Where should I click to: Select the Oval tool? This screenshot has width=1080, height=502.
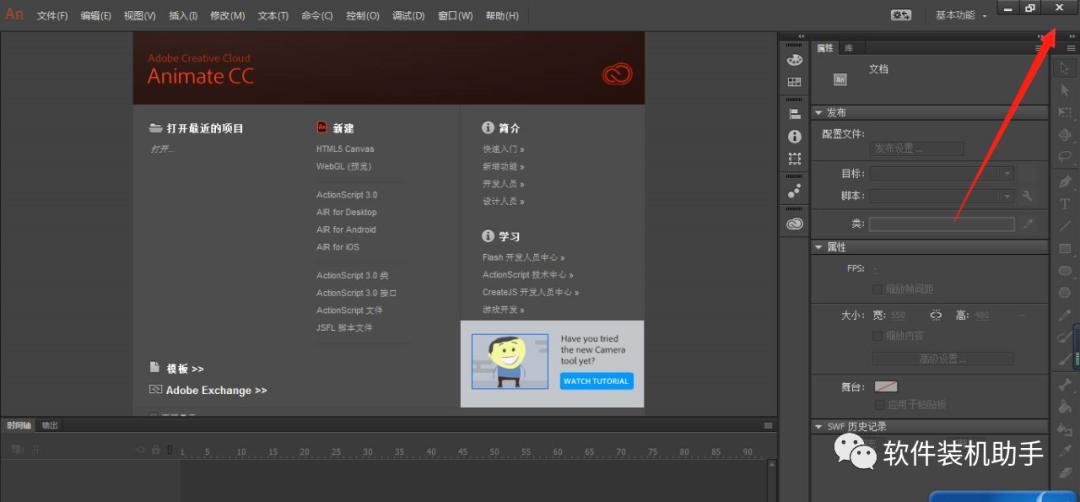(x=1065, y=271)
